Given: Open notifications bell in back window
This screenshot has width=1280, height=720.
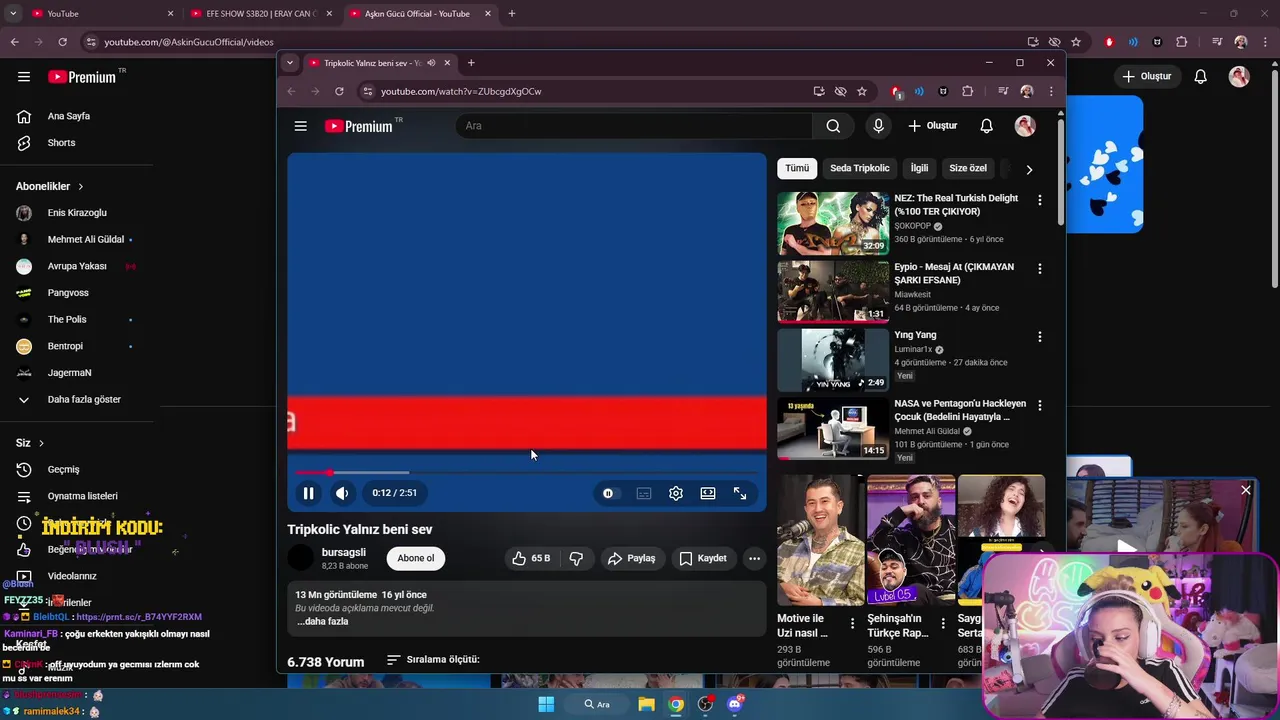Looking at the screenshot, I should (x=1201, y=77).
